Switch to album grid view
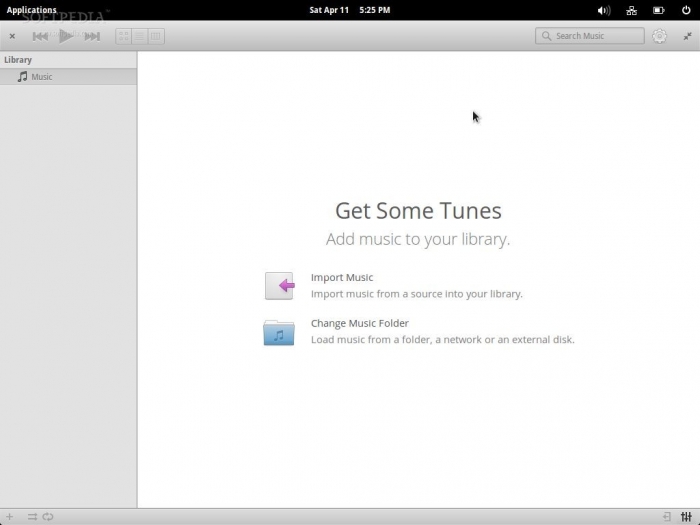Viewport: 700px width, 525px height. [x=124, y=36]
